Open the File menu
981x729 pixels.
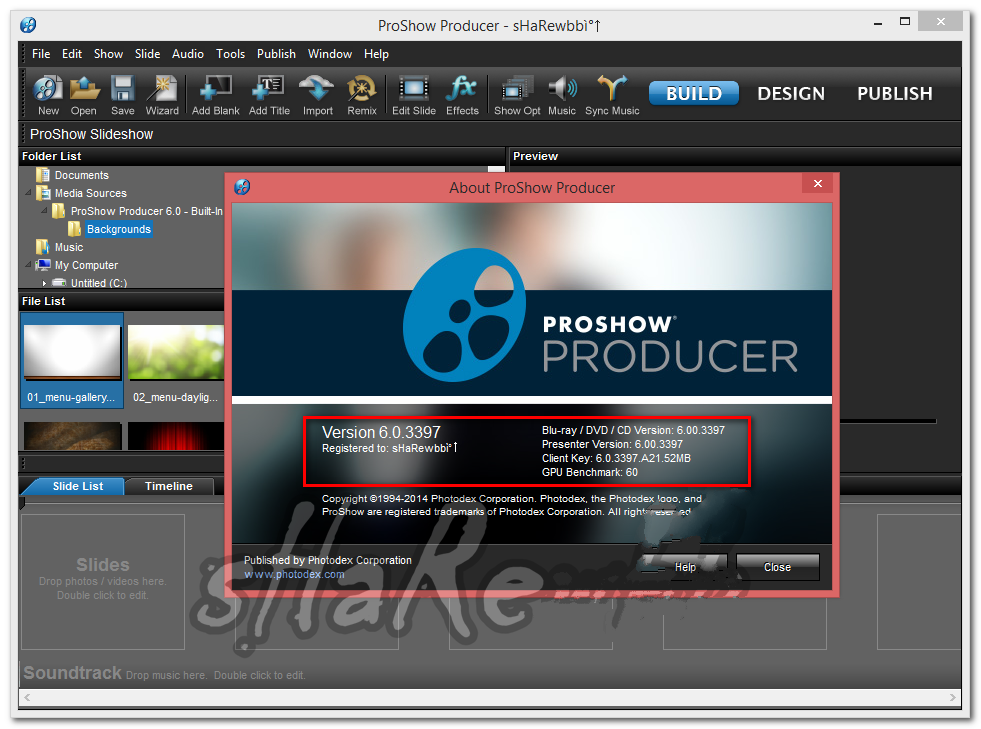pyautogui.click(x=41, y=54)
